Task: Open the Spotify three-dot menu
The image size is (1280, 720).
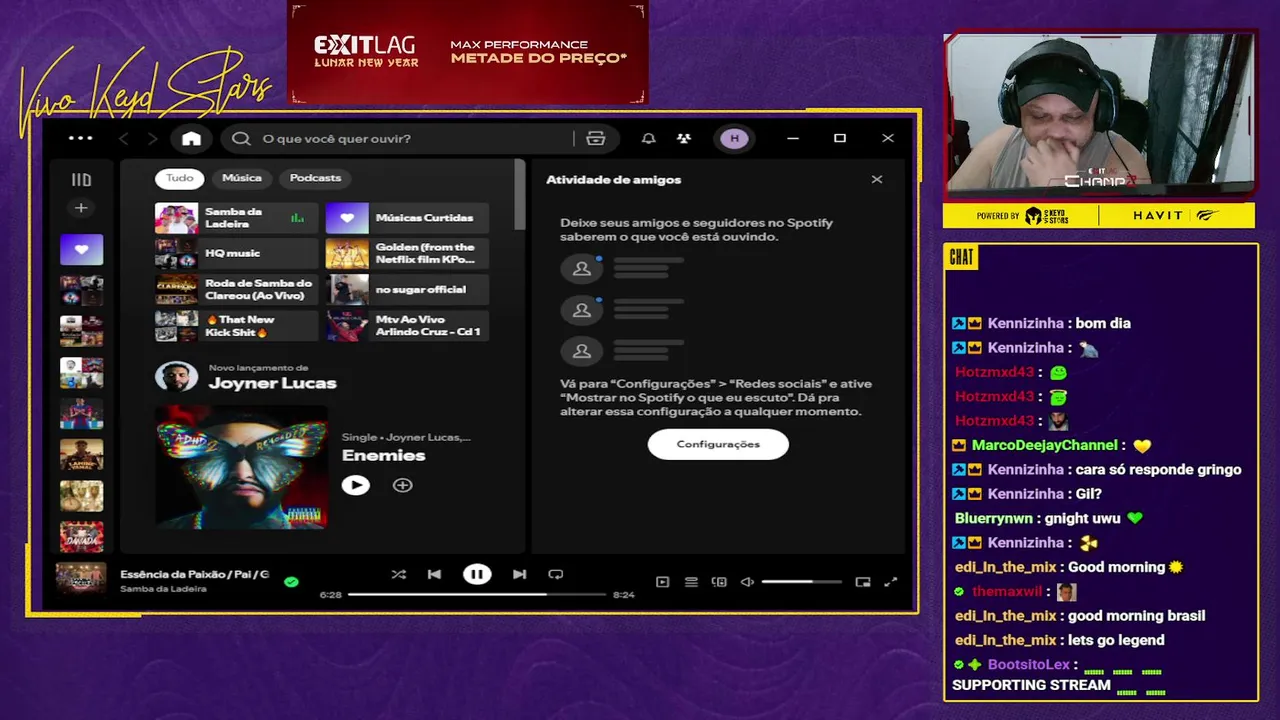Action: [80, 138]
